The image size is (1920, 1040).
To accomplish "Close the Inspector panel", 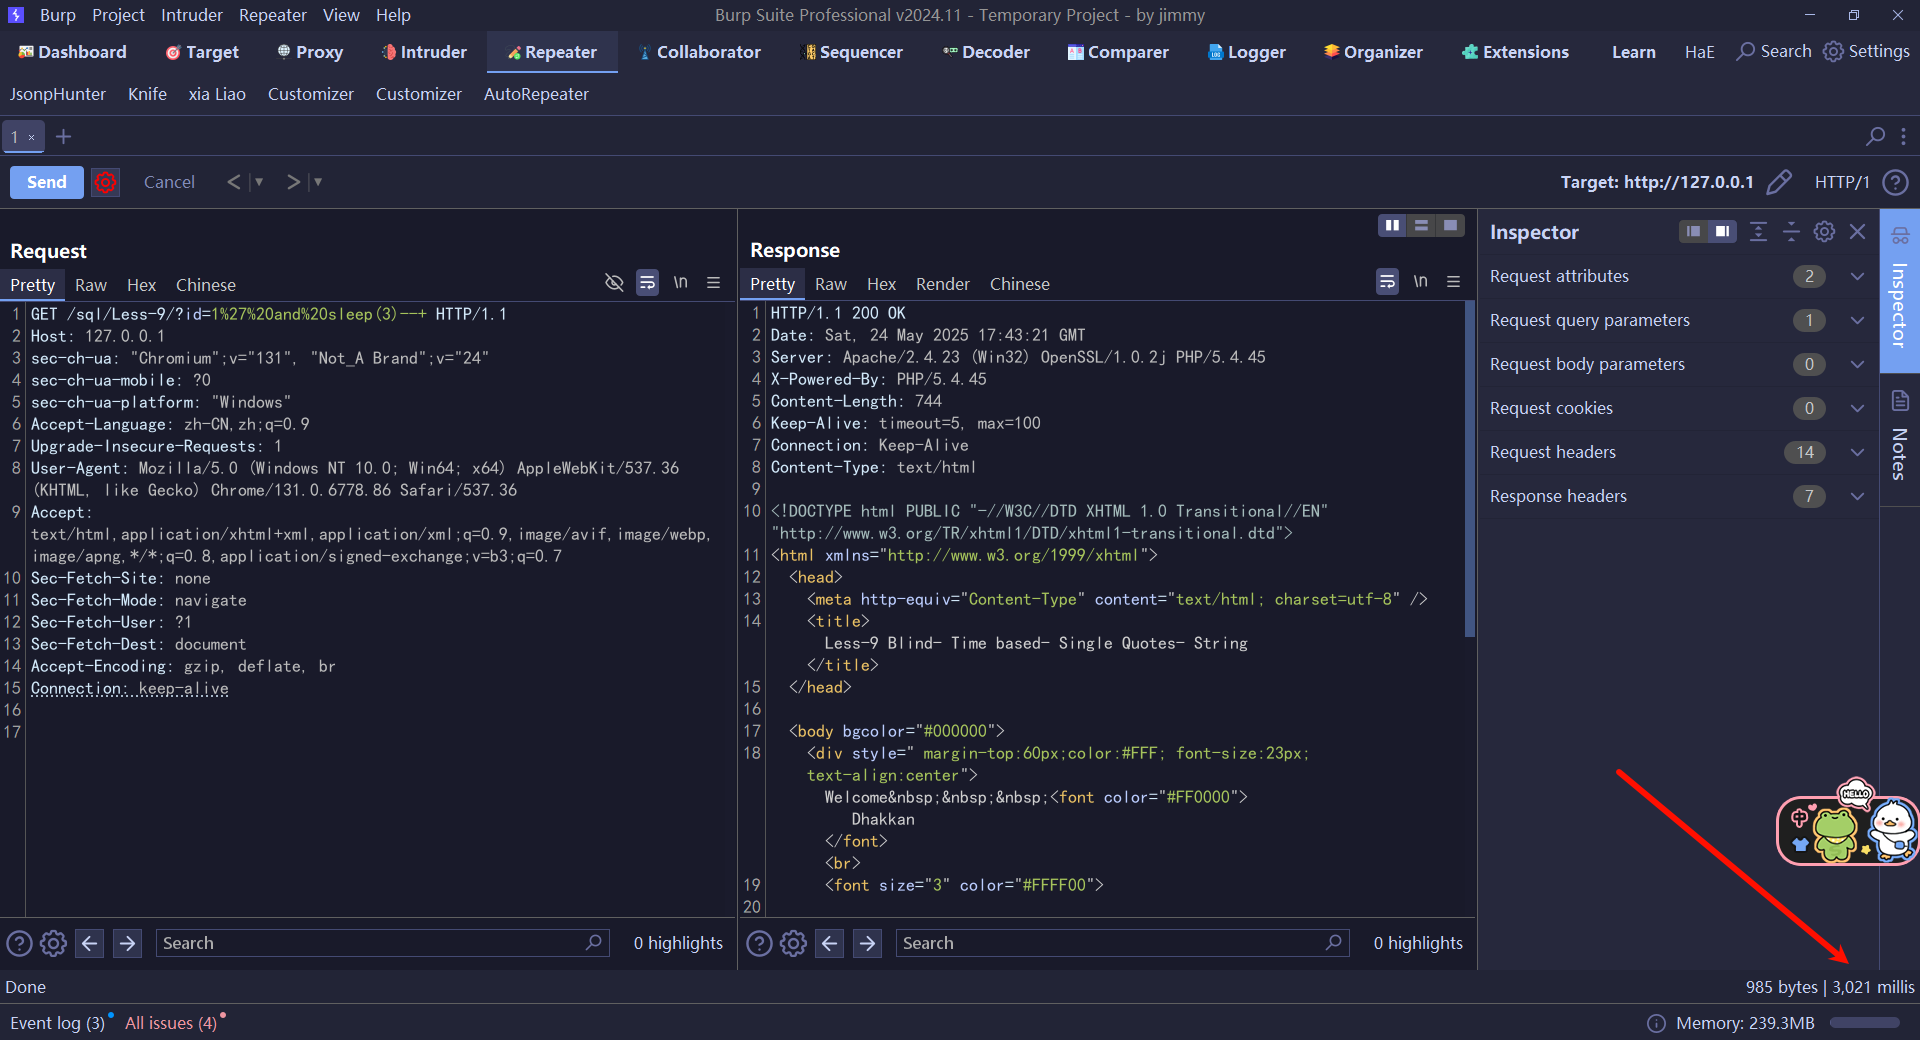I will (x=1857, y=232).
